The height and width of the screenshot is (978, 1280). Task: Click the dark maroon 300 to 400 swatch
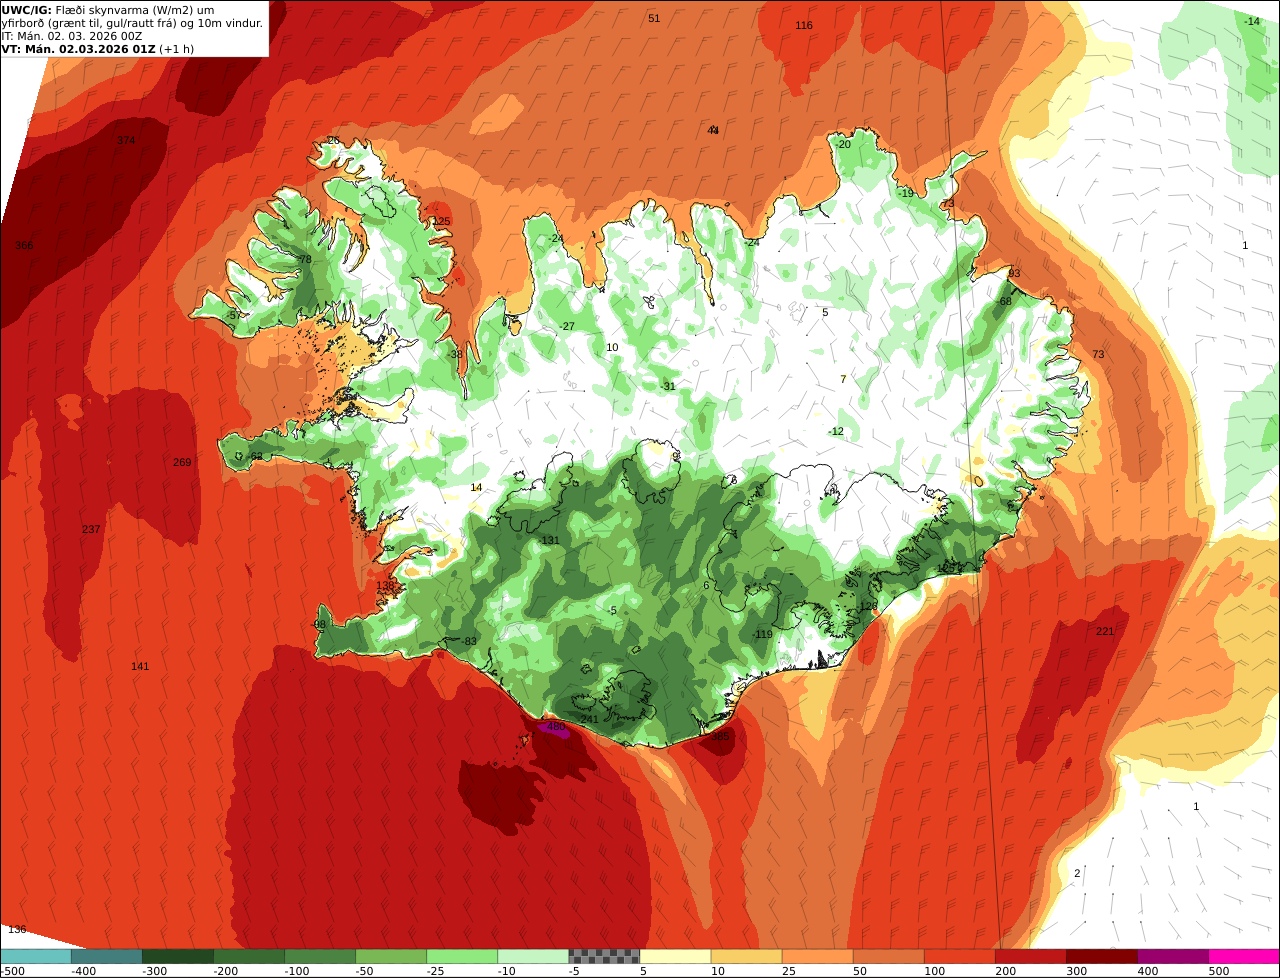(1101, 956)
